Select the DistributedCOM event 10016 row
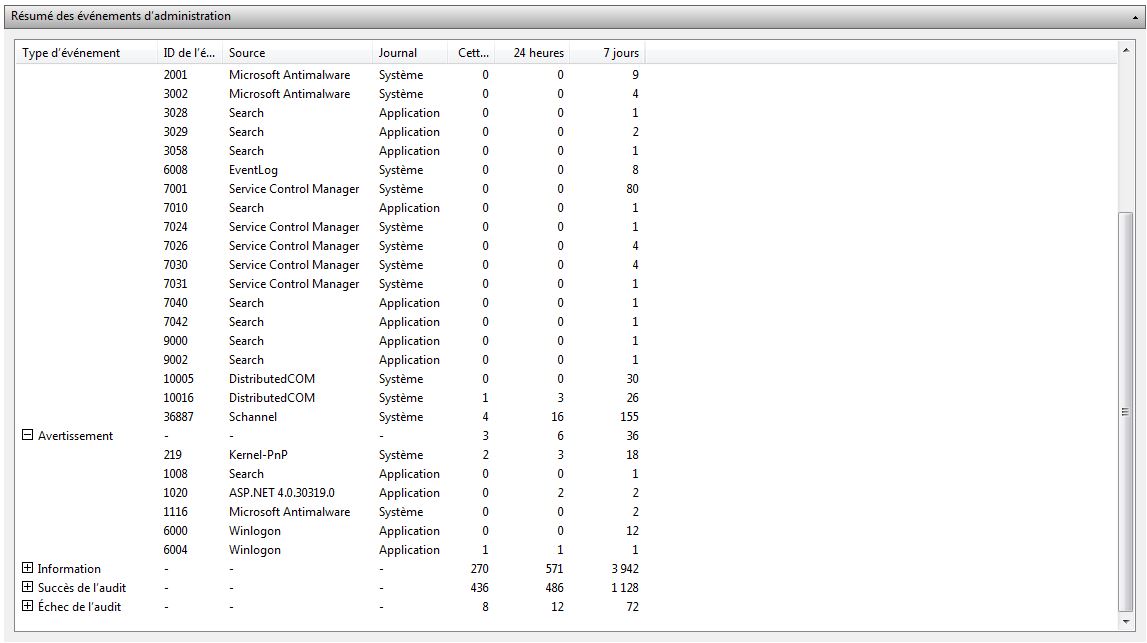This screenshot has height=643, width=1147. 271,398
